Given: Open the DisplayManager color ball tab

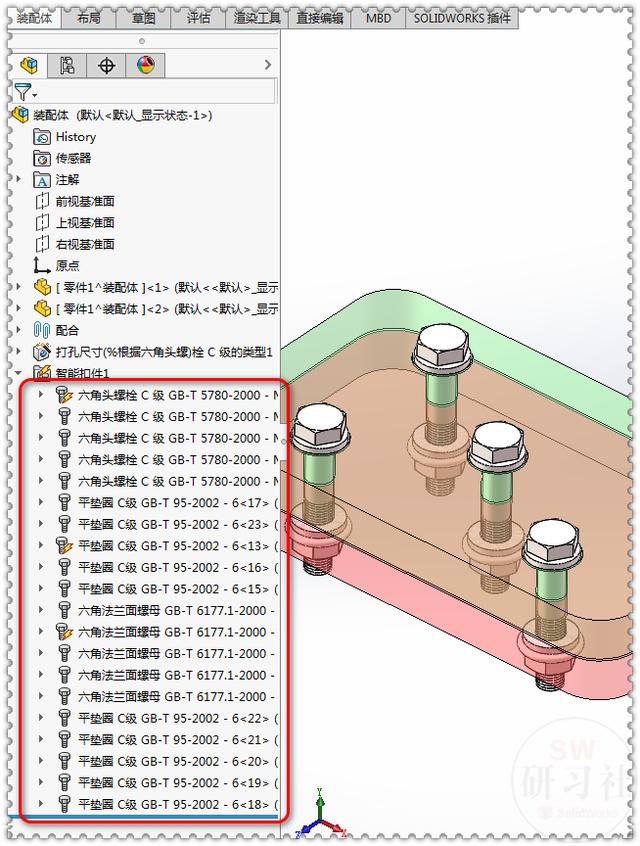Looking at the screenshot, I should [x=146, y=66].
